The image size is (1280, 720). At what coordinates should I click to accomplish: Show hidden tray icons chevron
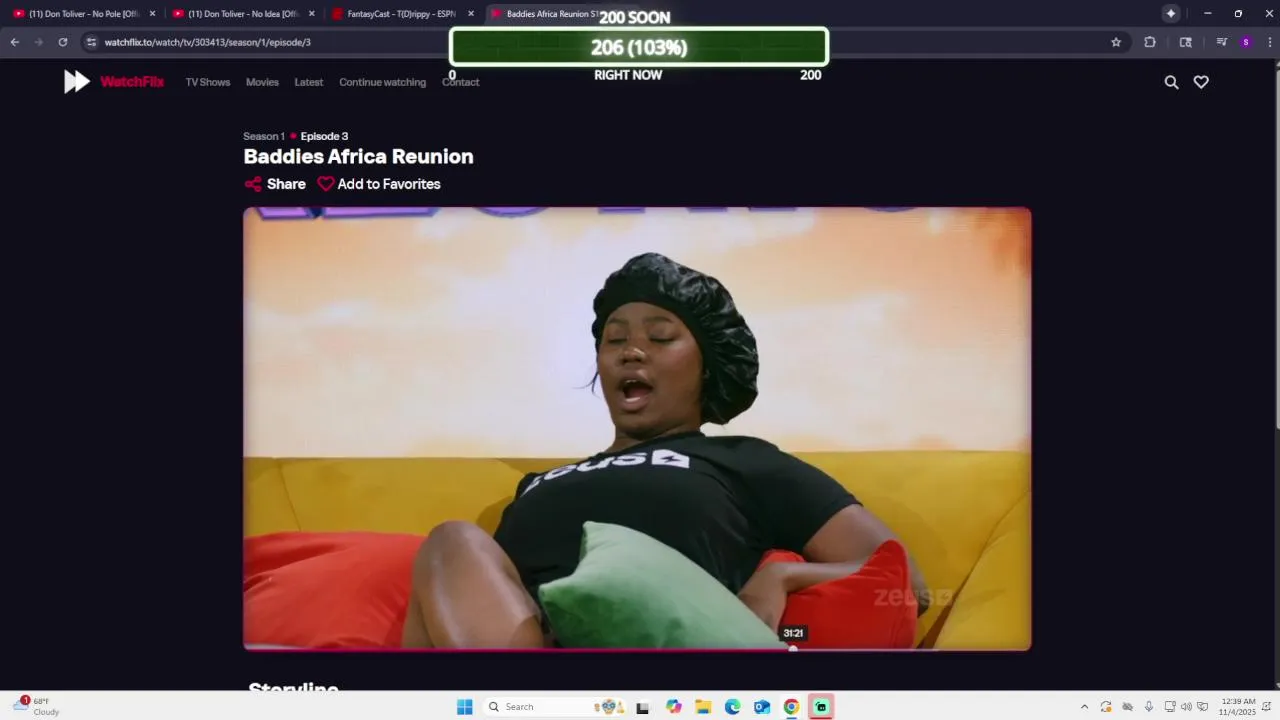pos(1084,707)
